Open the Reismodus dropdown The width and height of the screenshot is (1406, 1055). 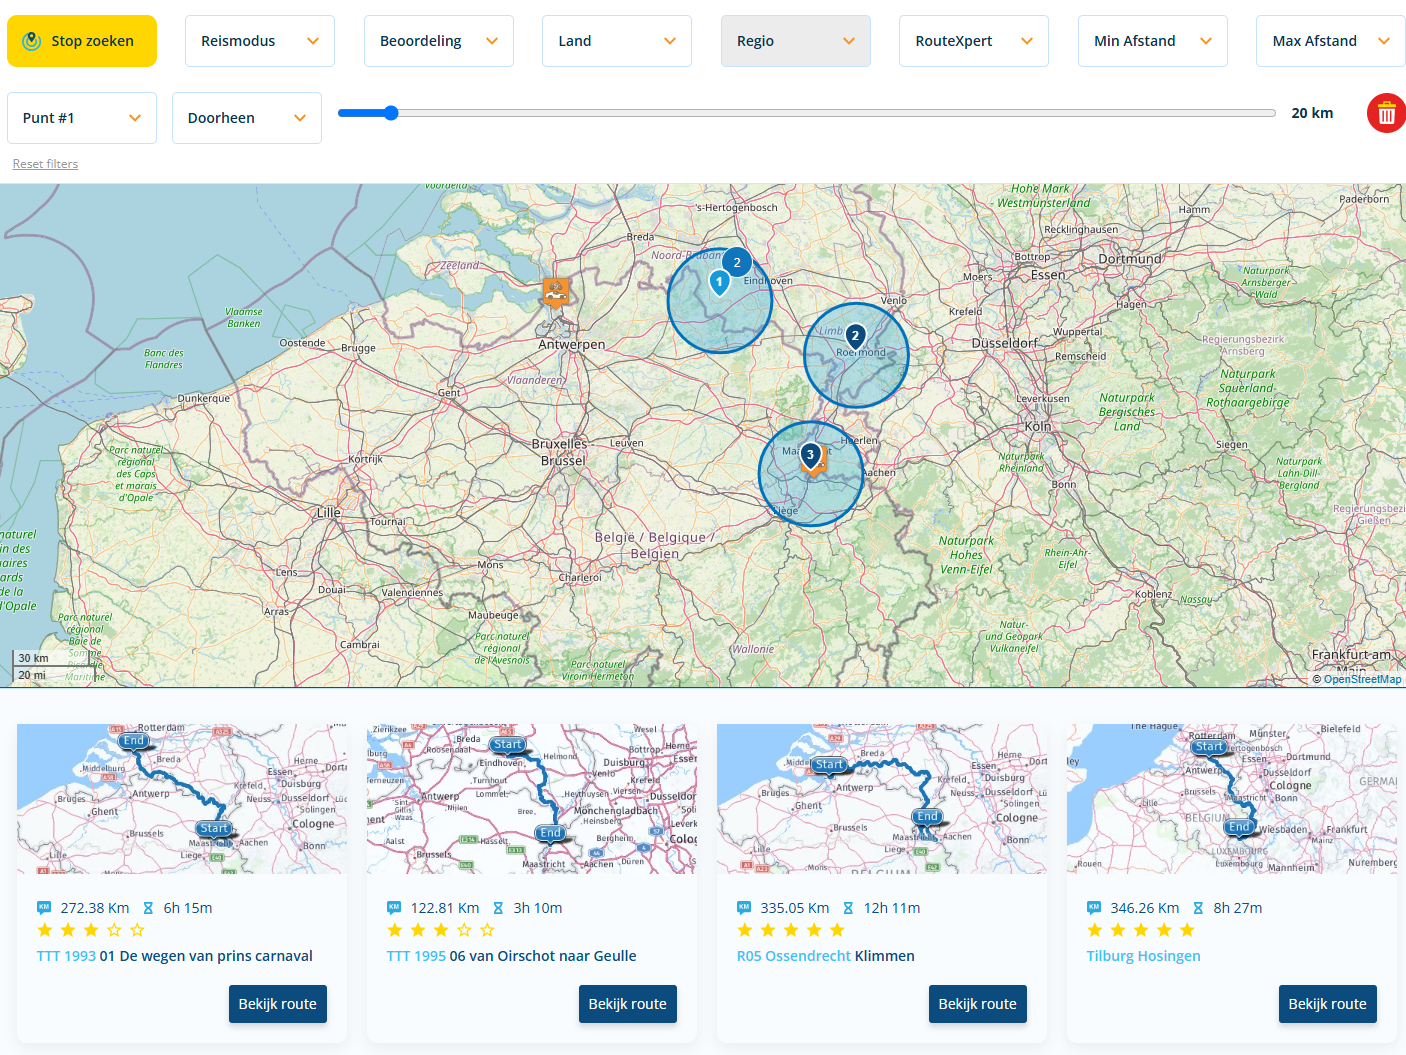click(x=260, y=41)
